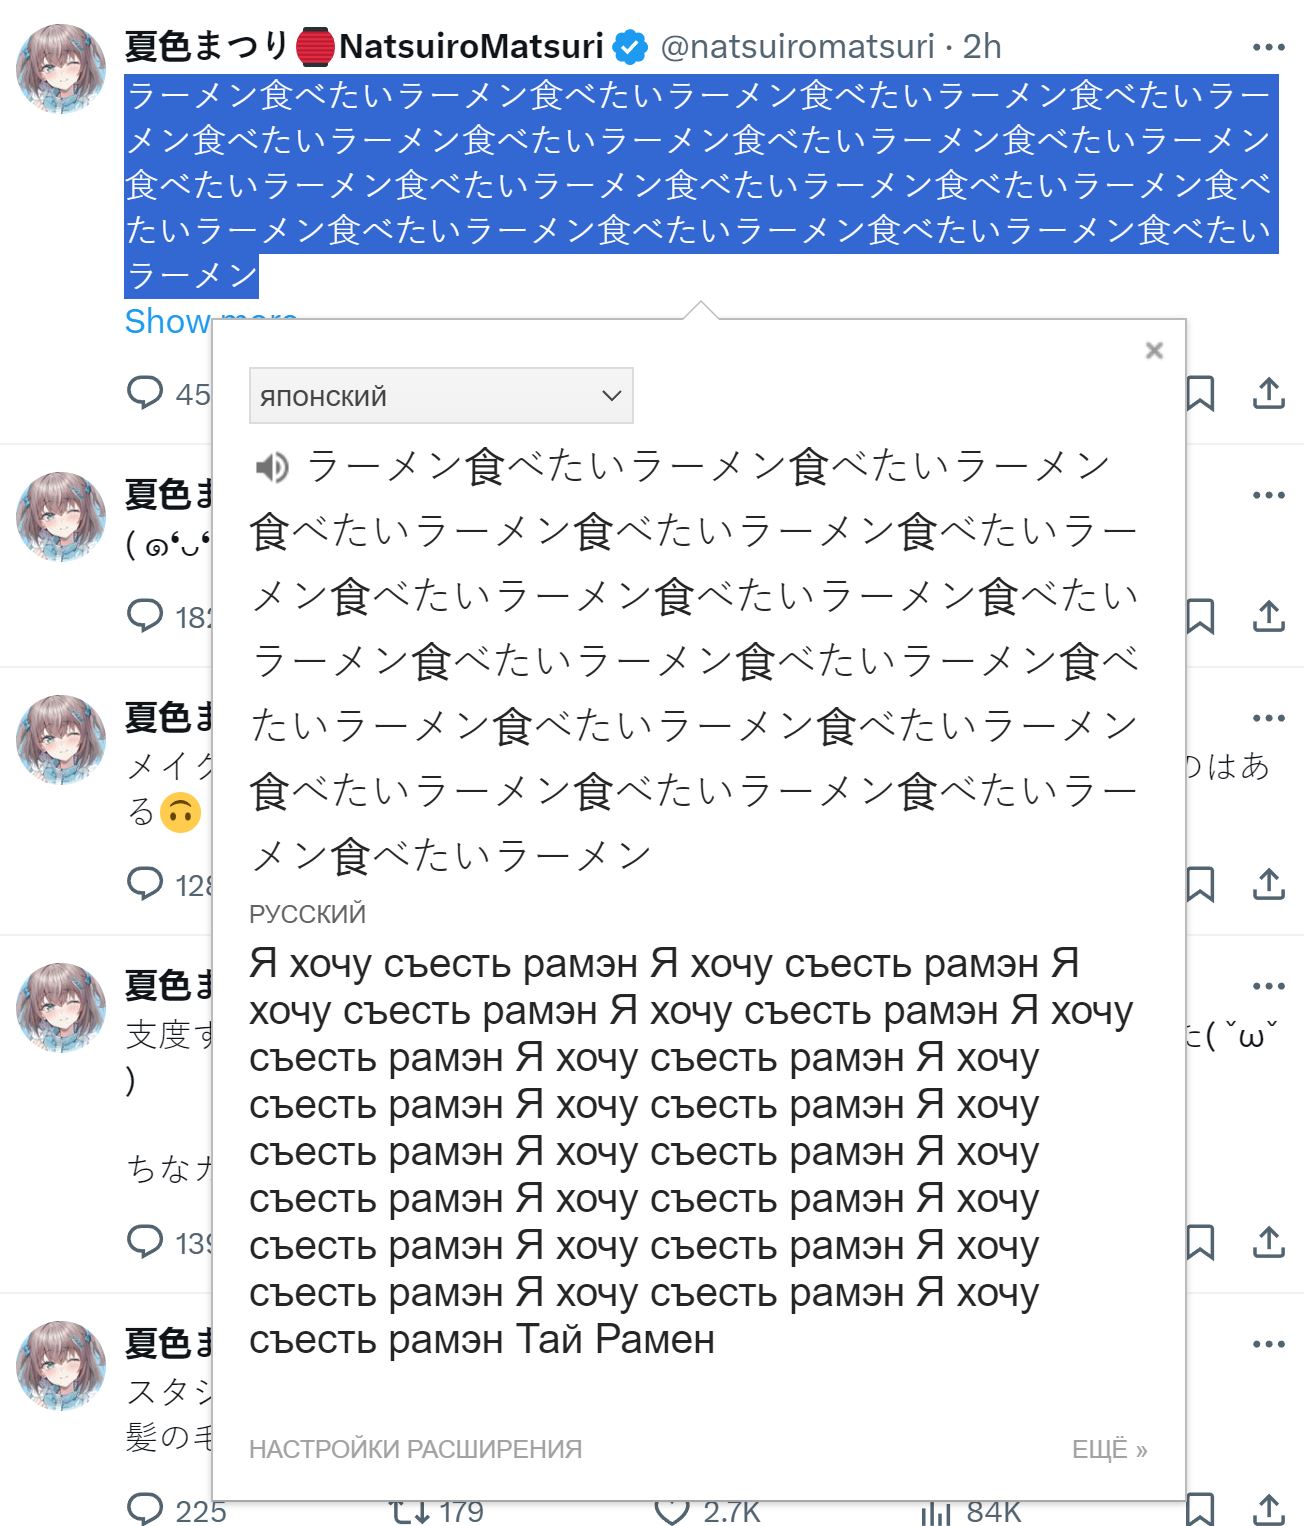Like the last tweet with 2.7K likes
Image resolution: width=1304 pixels, height=1526 pixels.
click(x=672, y=1511)
